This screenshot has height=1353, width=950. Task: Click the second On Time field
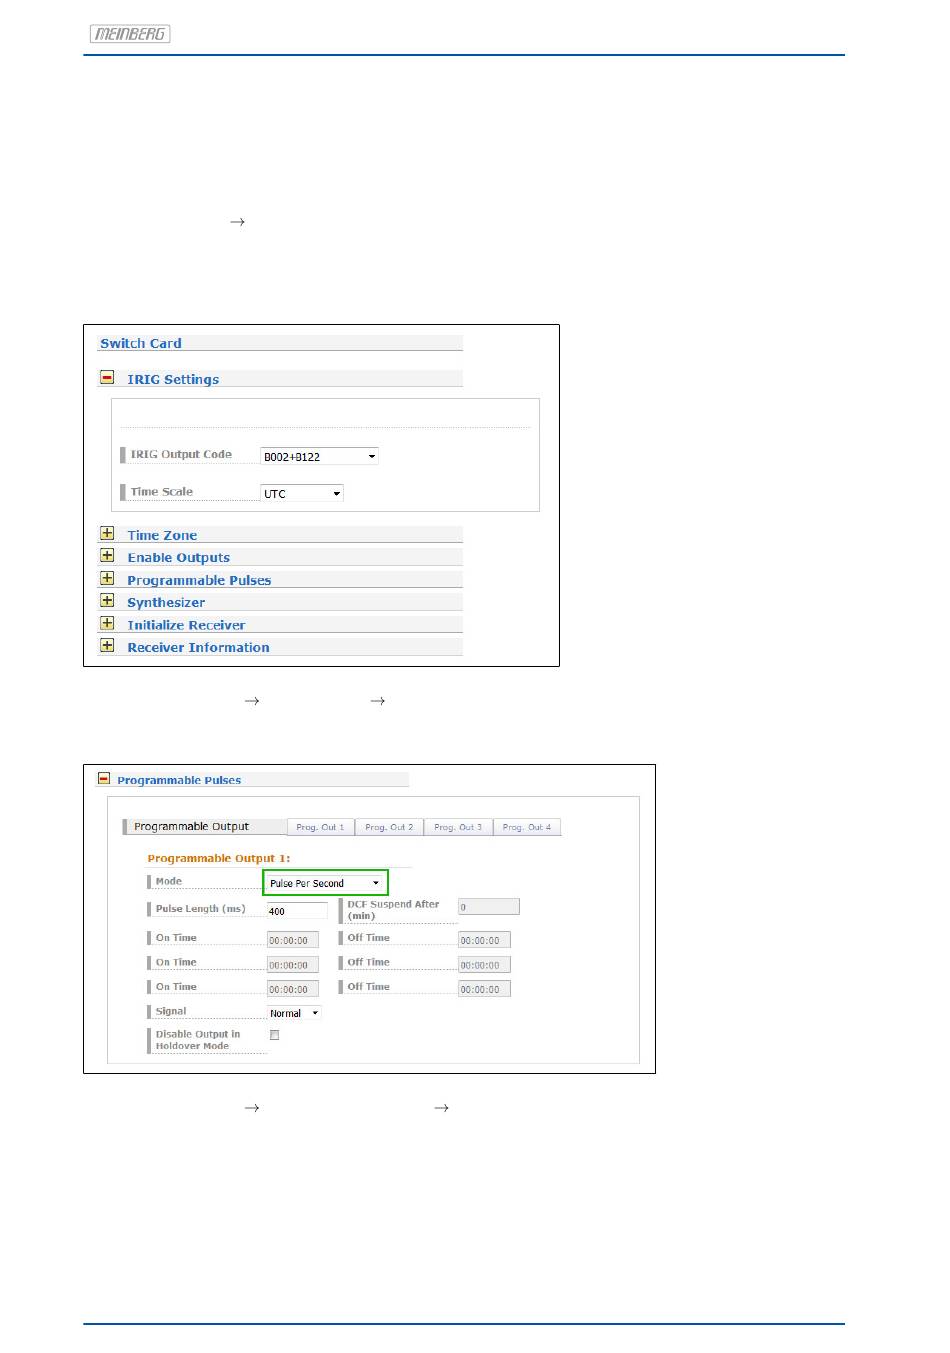(x=293, y=965)
